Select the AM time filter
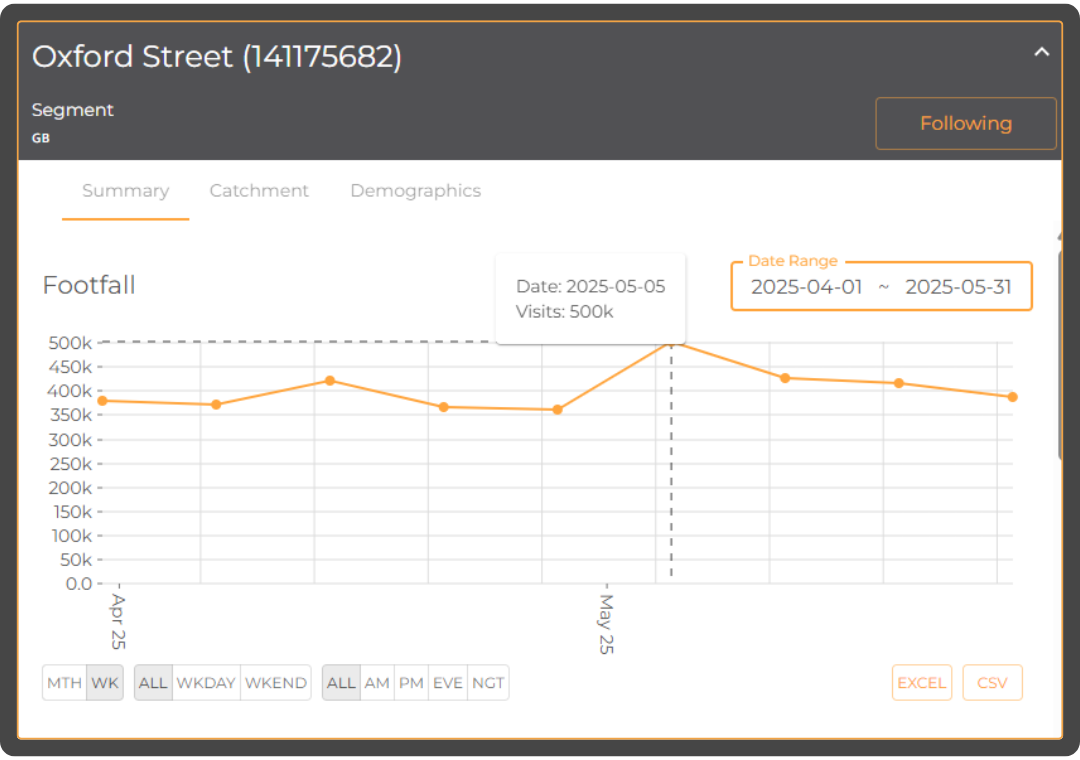This screenshot has width=1080, height=760. (x=377, y=683)
